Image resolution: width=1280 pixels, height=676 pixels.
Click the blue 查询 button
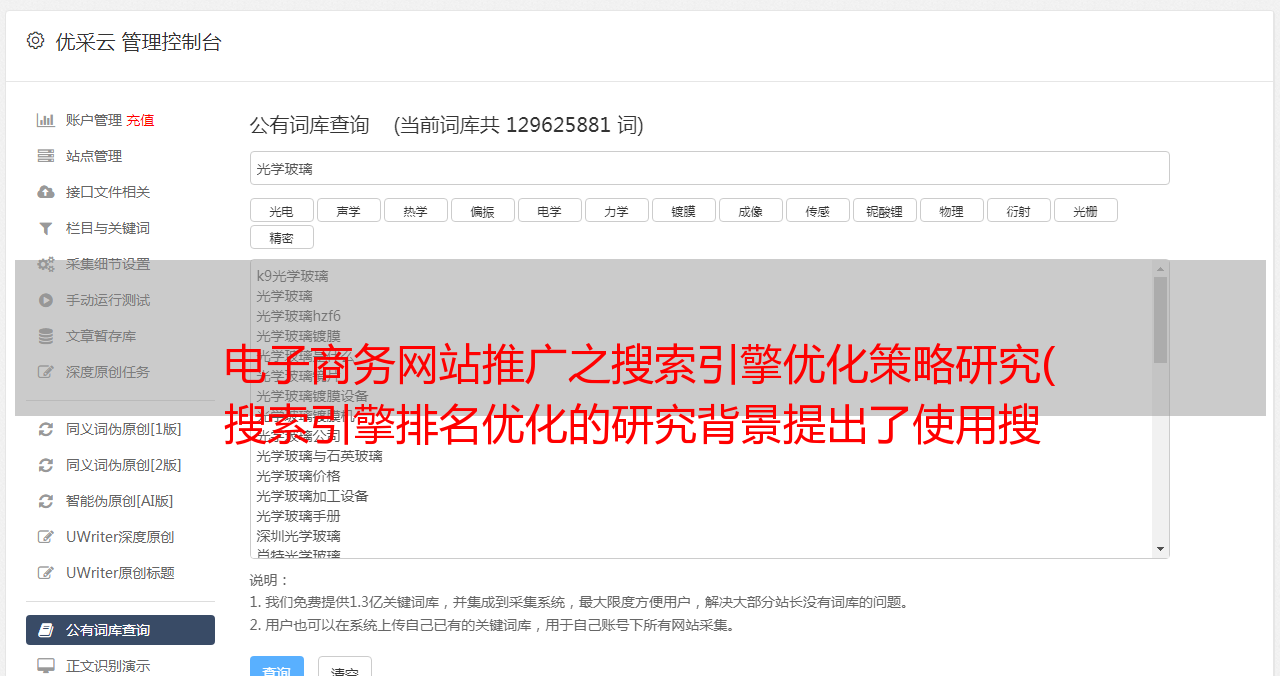click(x=277, y=668)
